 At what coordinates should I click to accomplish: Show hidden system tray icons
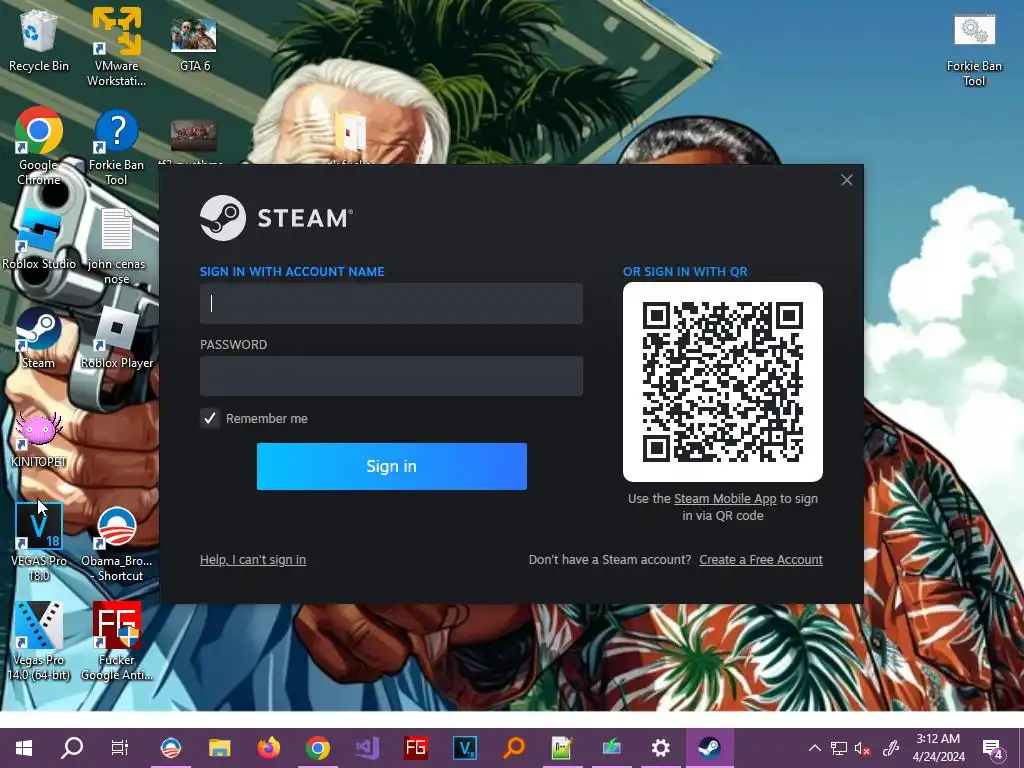tap(814, 748)
